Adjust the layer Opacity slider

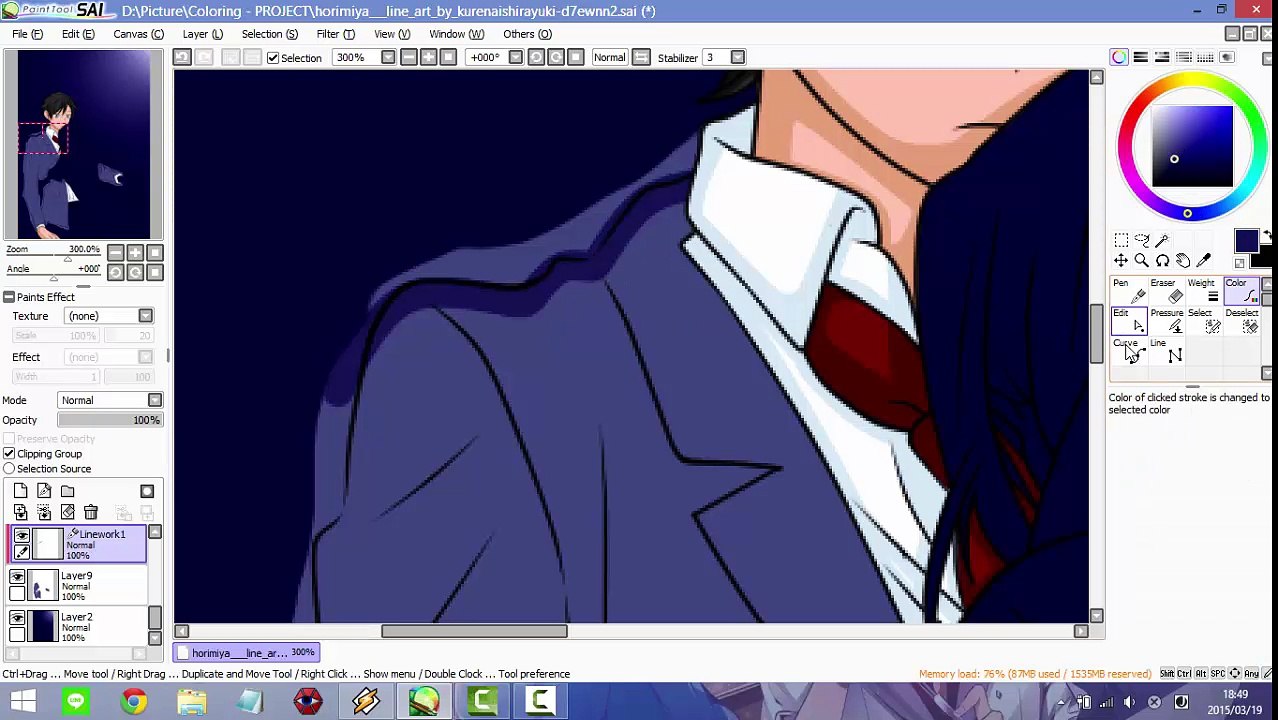110,420
